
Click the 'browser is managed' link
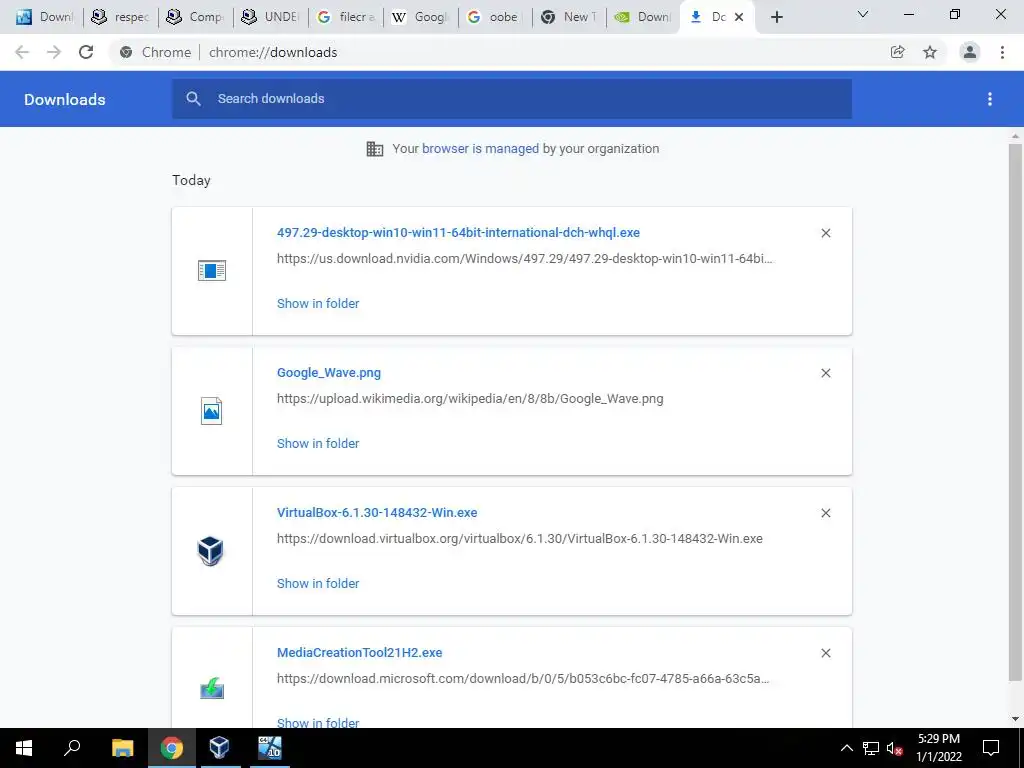pyautogui.click(x=481, y=148)
